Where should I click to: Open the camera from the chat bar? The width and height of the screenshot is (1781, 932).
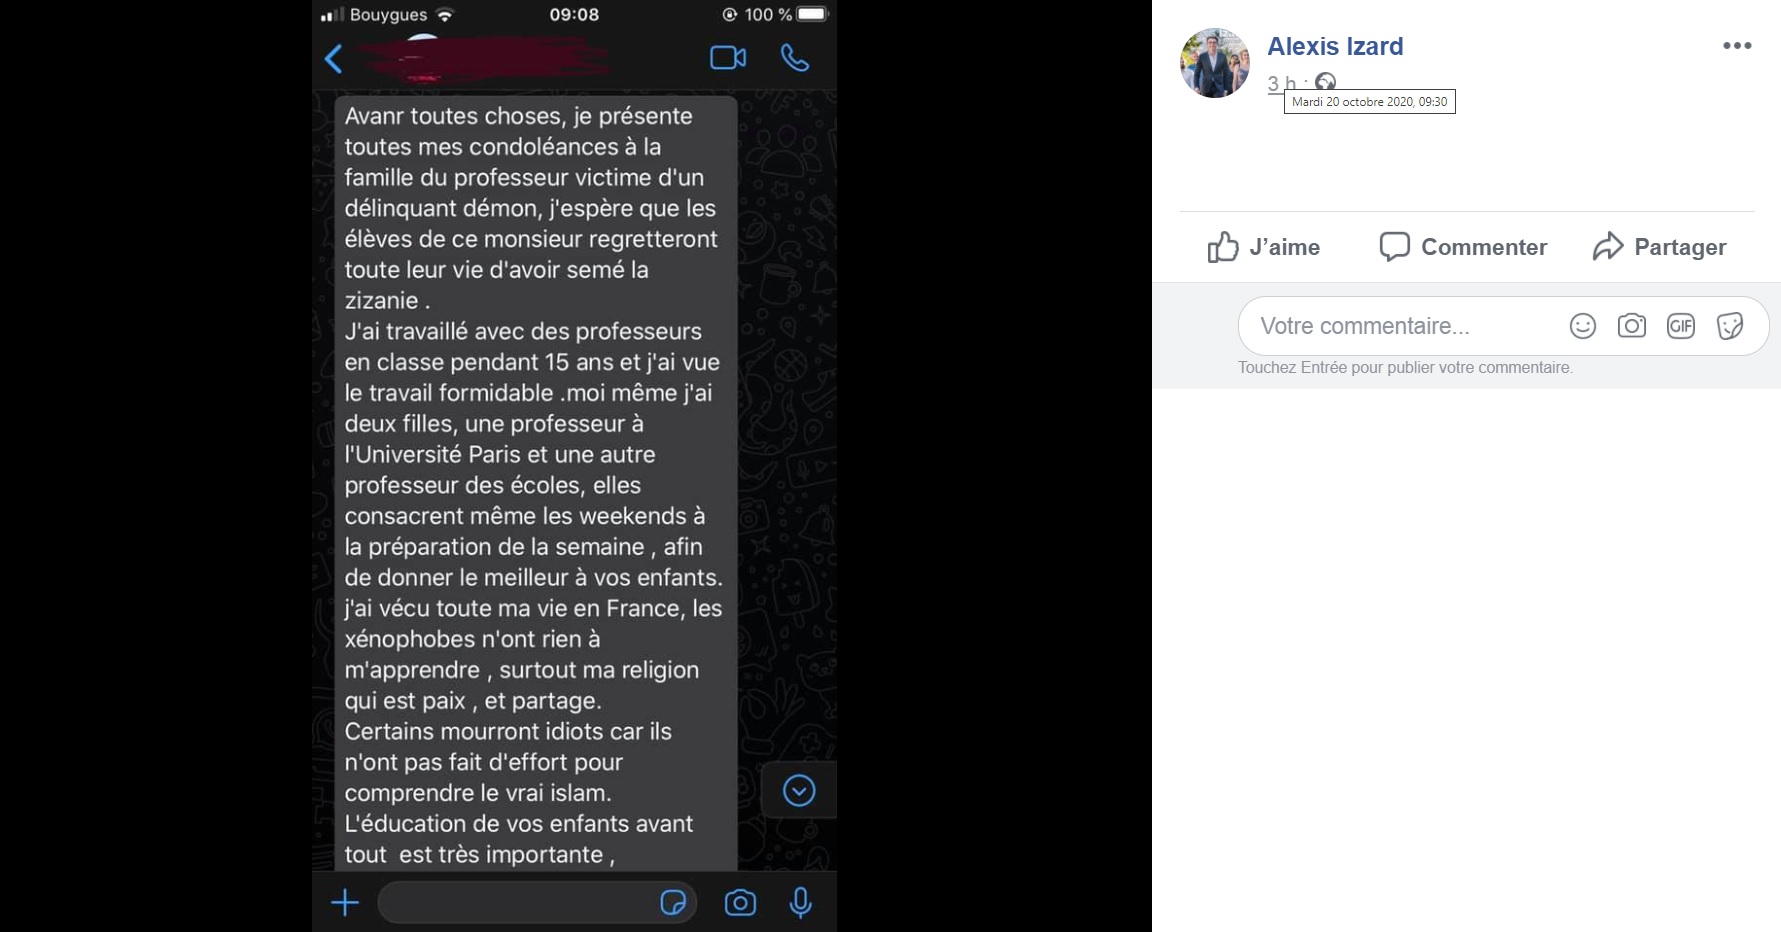pyautogui.click(x=740, y=903)
